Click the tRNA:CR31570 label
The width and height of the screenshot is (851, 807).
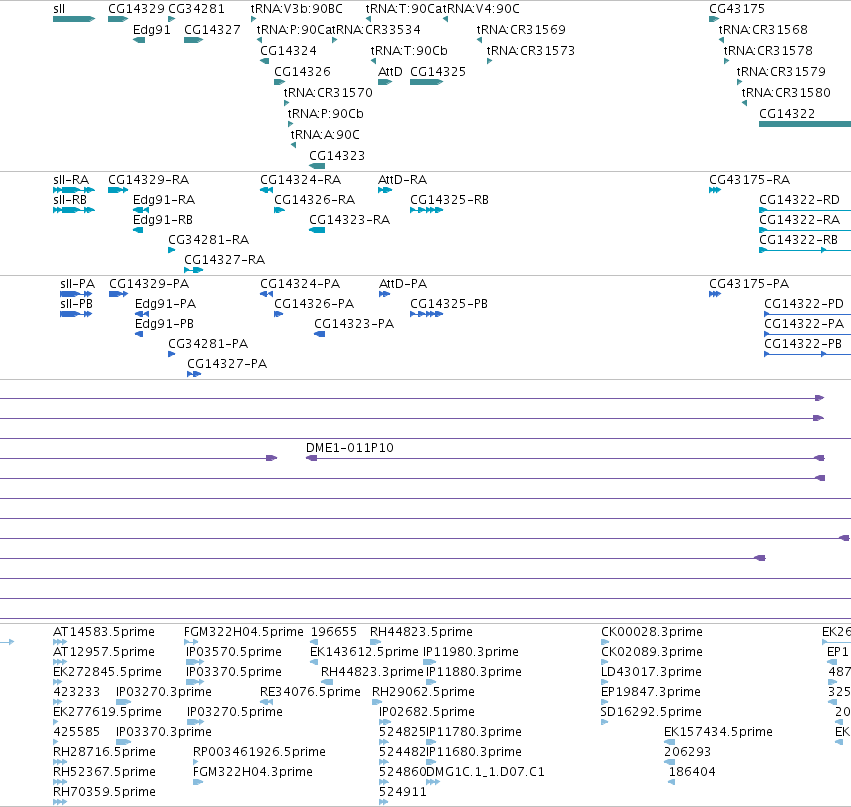[328, 93]
